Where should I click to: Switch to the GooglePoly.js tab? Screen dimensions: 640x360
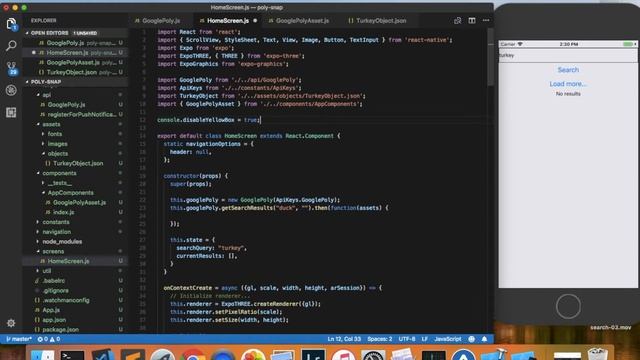click(161, 20)
